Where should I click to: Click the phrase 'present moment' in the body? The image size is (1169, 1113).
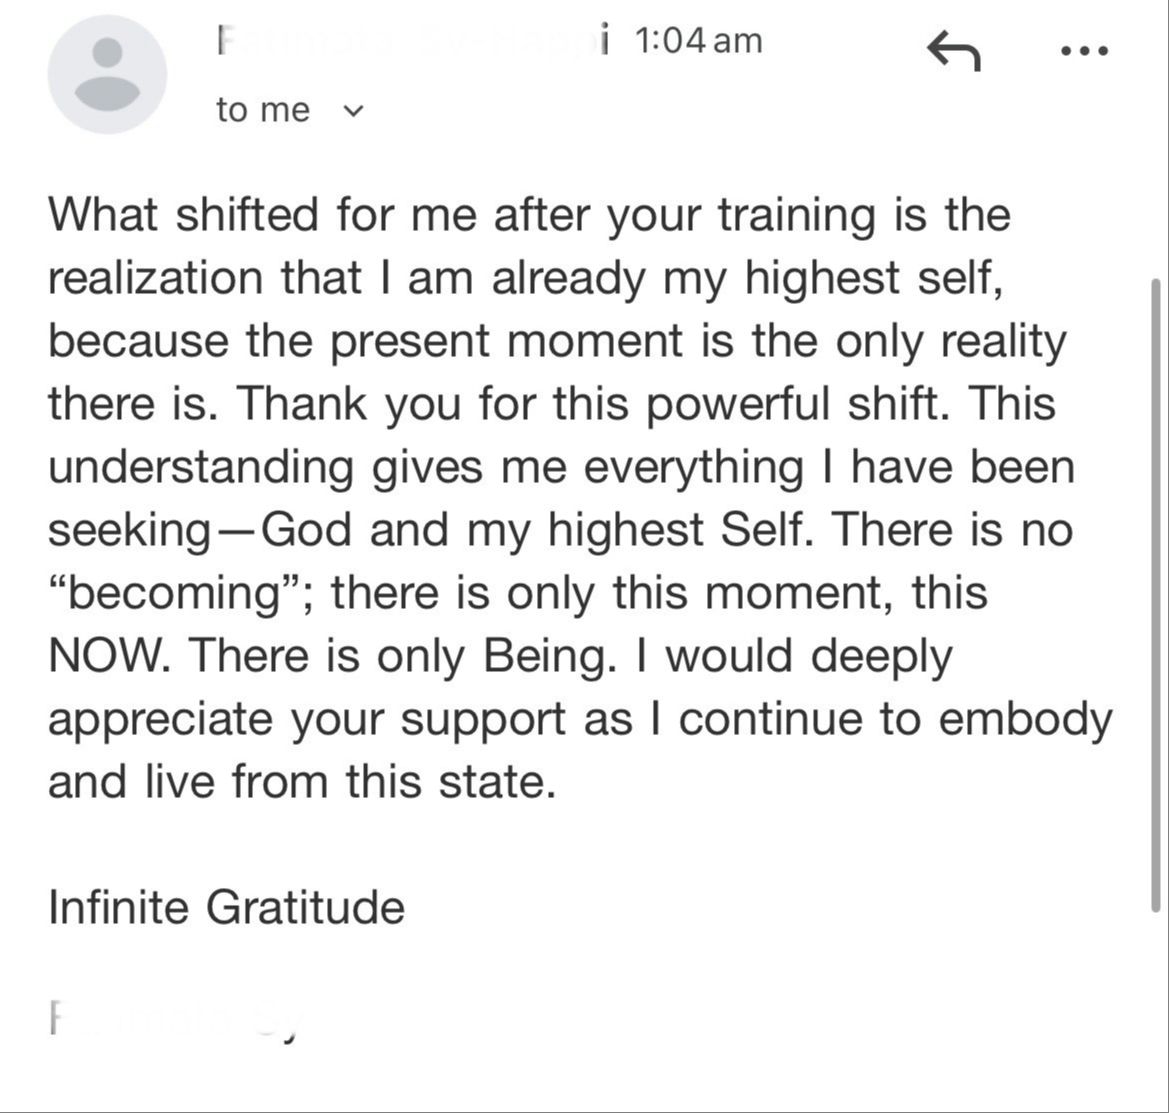[x=505, y=341]
